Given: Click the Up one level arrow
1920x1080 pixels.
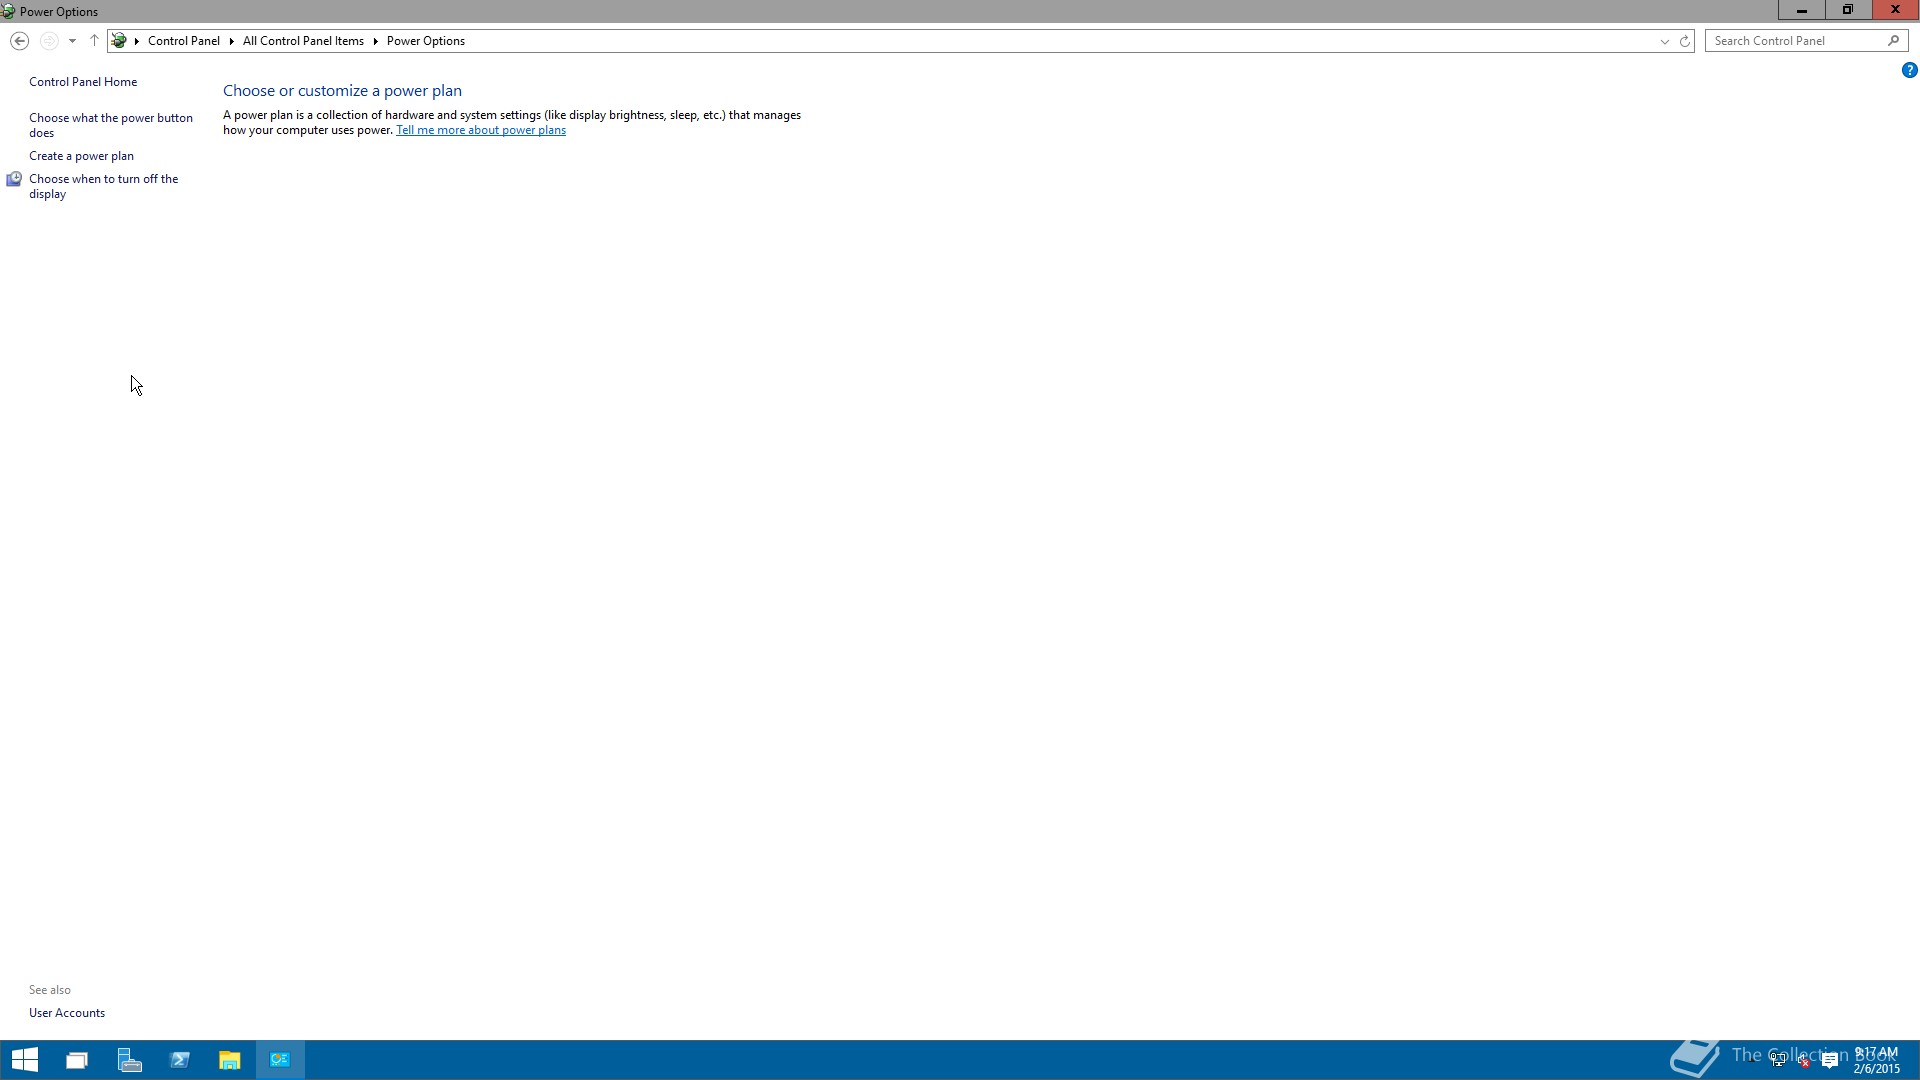Looking at the screenshot, I should (94, 41).
